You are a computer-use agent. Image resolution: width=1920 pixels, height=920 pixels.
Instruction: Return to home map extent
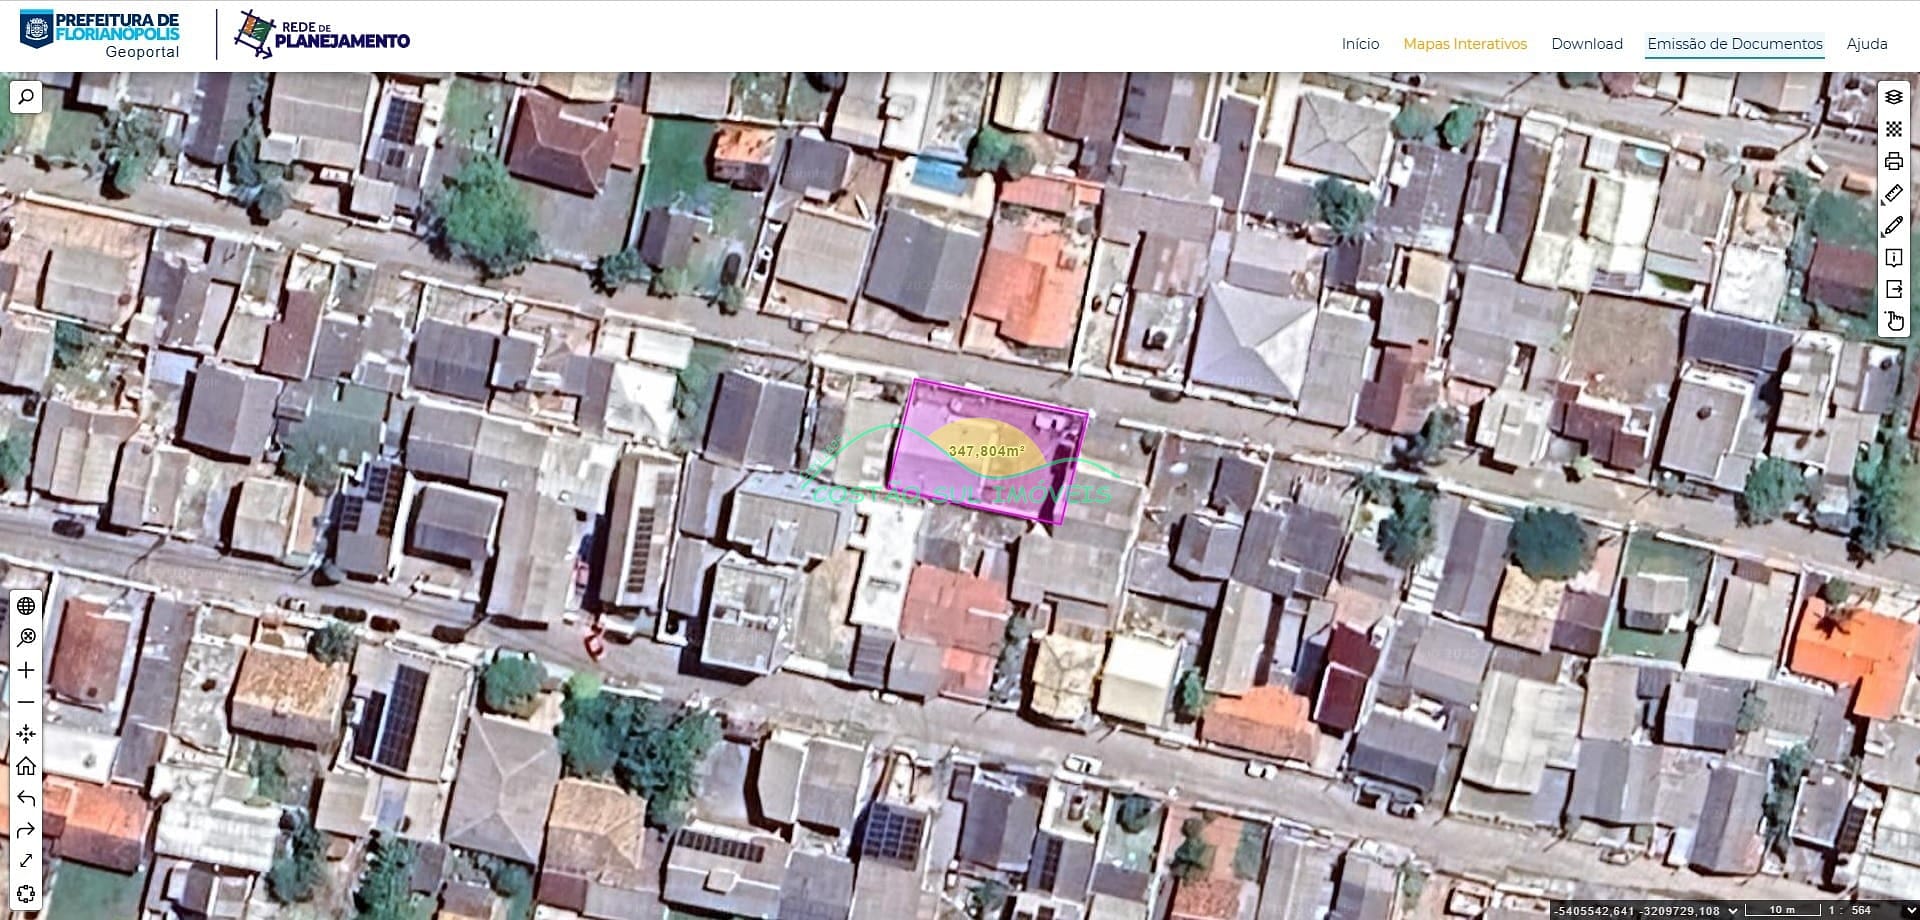(26, 766)
